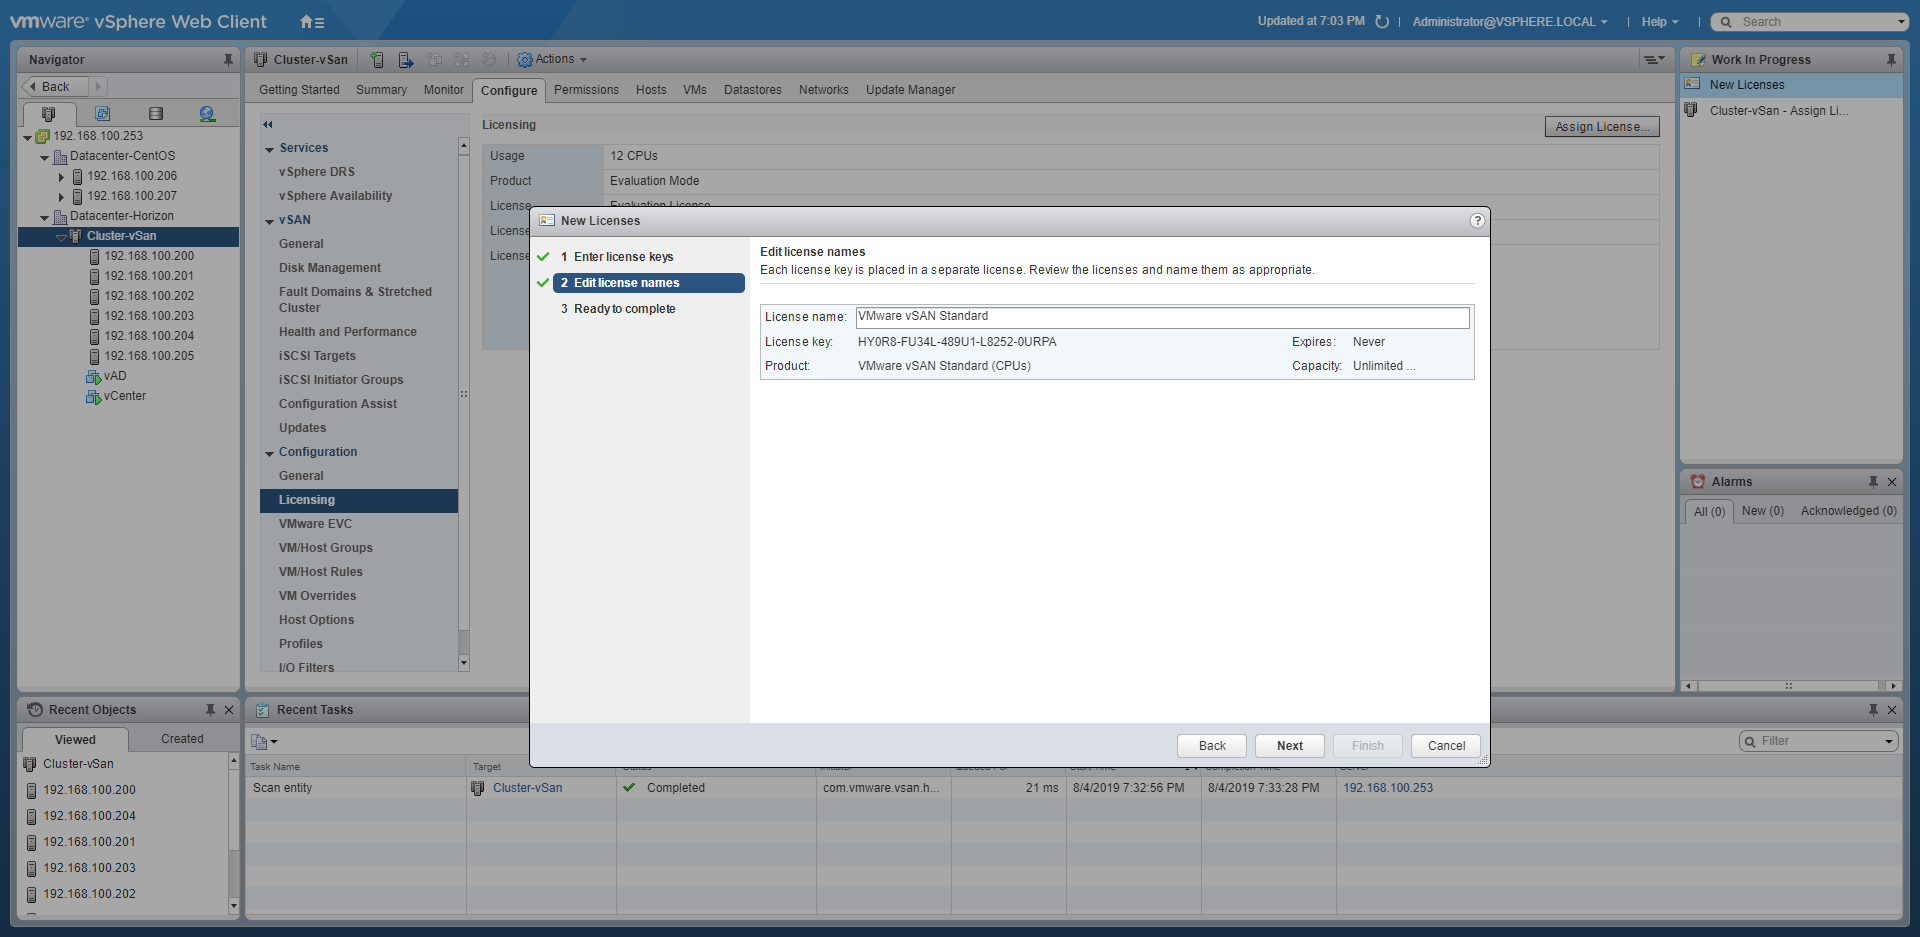Click the Move Hosts into Cluster icon
The height and width of the screenshot is (937, 1920).
[405, 60]
